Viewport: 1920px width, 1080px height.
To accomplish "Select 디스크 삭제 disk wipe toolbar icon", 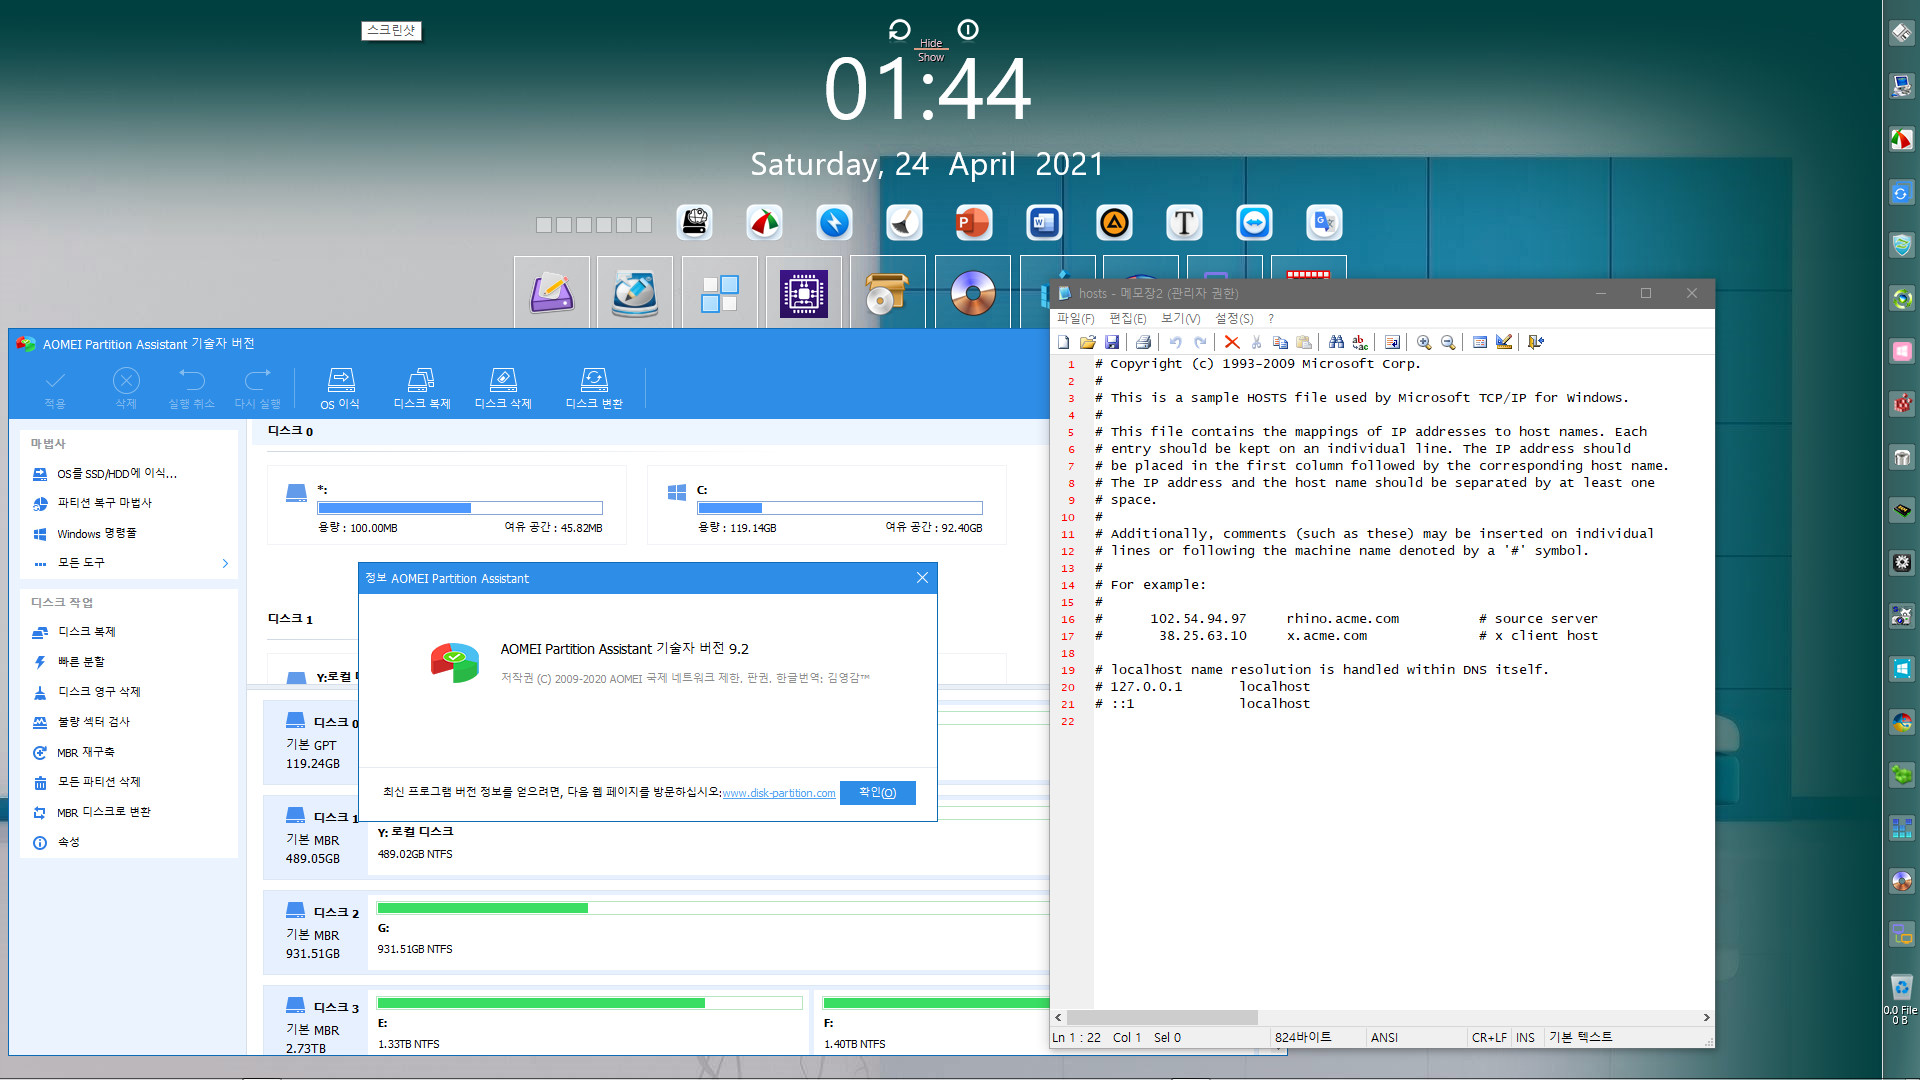I will pyautogui.click(x=503, y=380).
